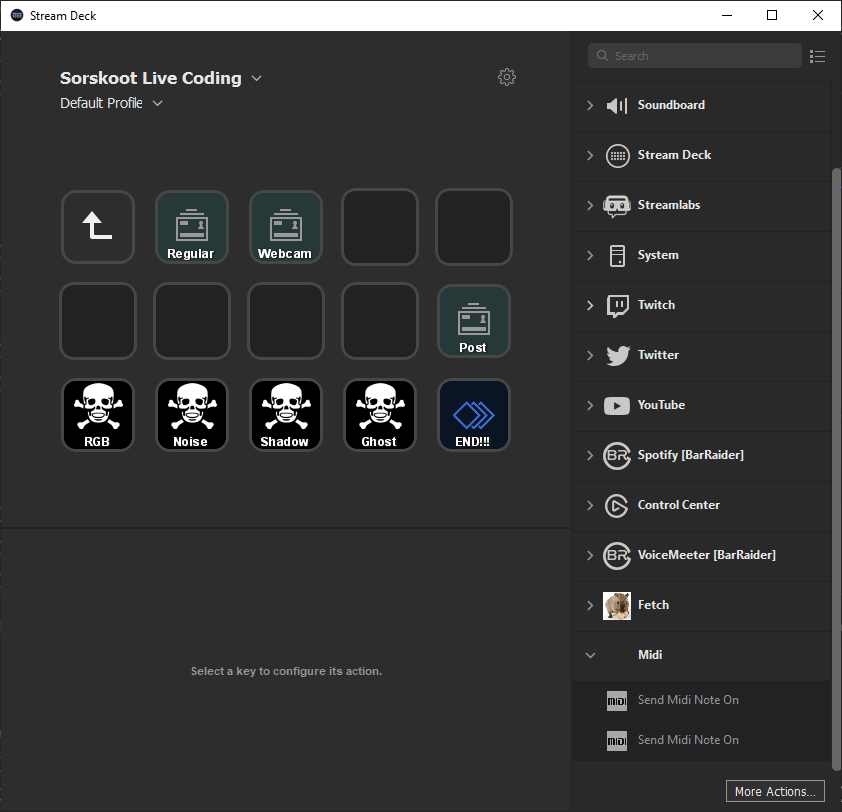Expand the Spotify [BarRaider] chevron
The width and height of the screenshot is (842, 812).
point(590,455)
